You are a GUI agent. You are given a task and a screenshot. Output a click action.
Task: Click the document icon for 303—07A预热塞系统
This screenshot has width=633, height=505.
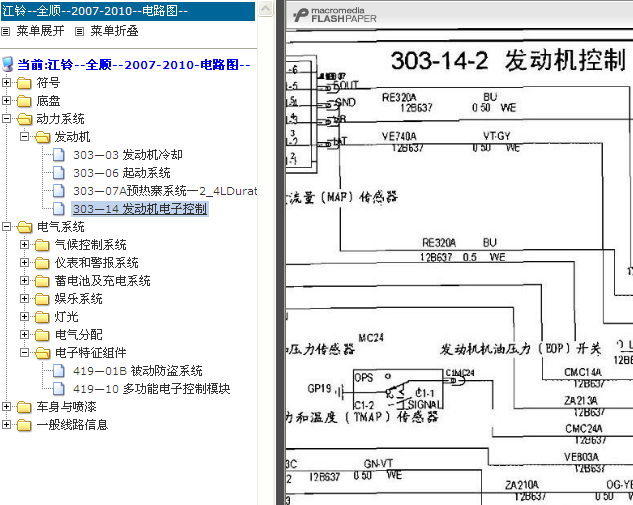(x=59, y=191)
